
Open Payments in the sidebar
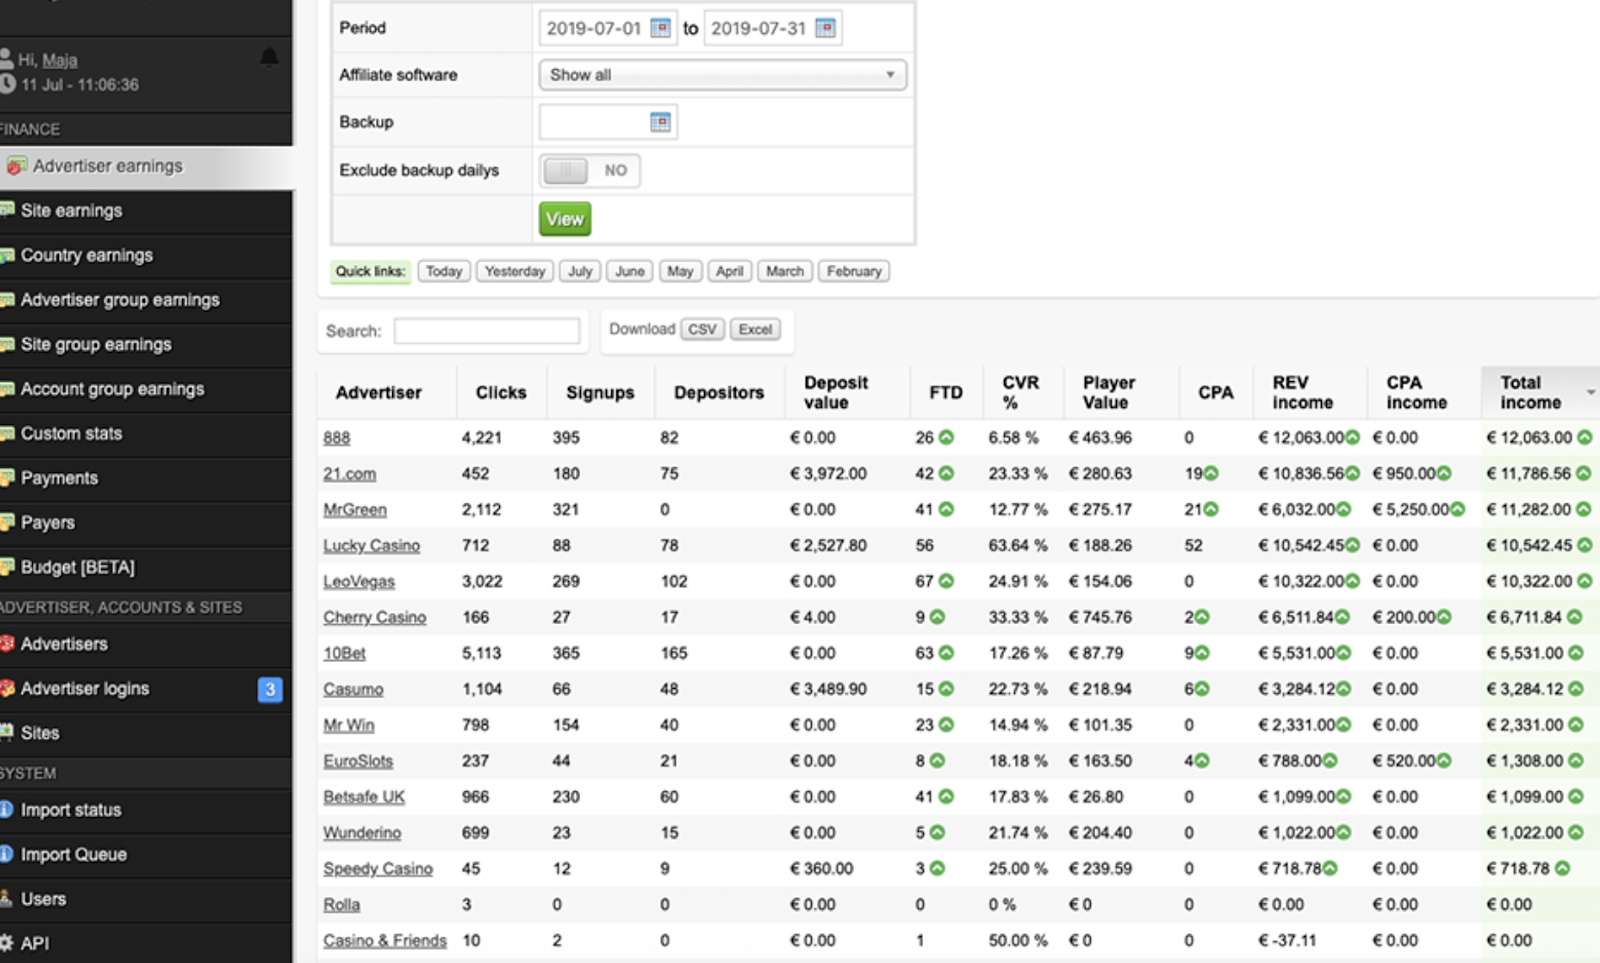[x=59, y=478]
